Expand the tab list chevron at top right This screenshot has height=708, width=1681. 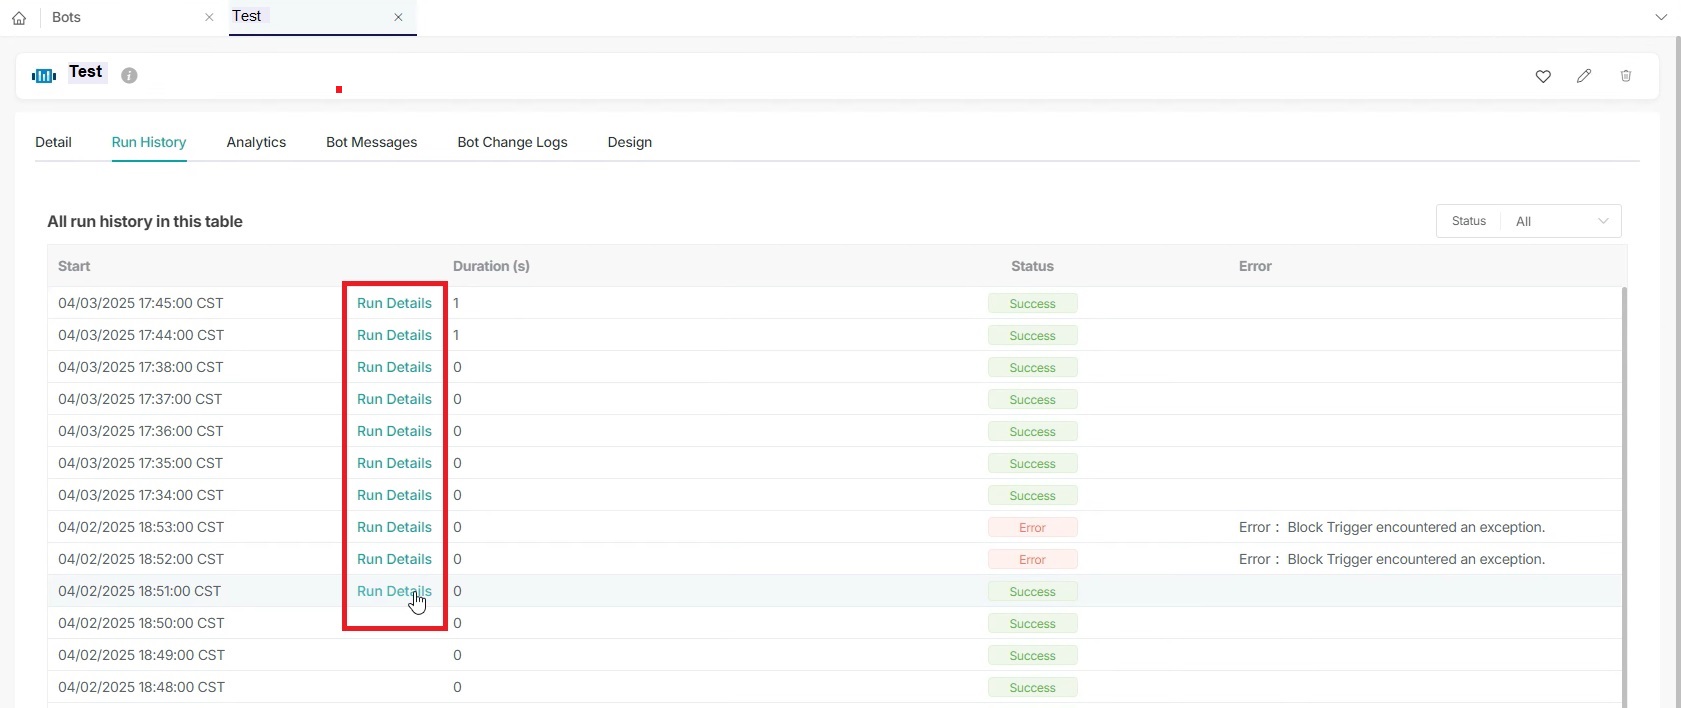coord(1661,18)
